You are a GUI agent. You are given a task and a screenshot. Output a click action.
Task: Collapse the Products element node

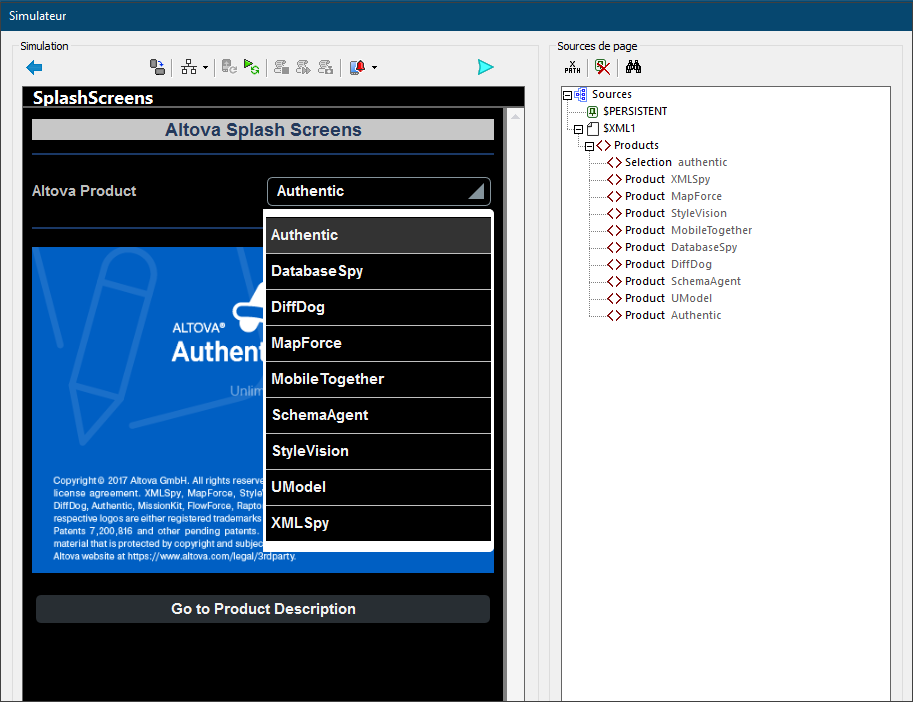589,146
